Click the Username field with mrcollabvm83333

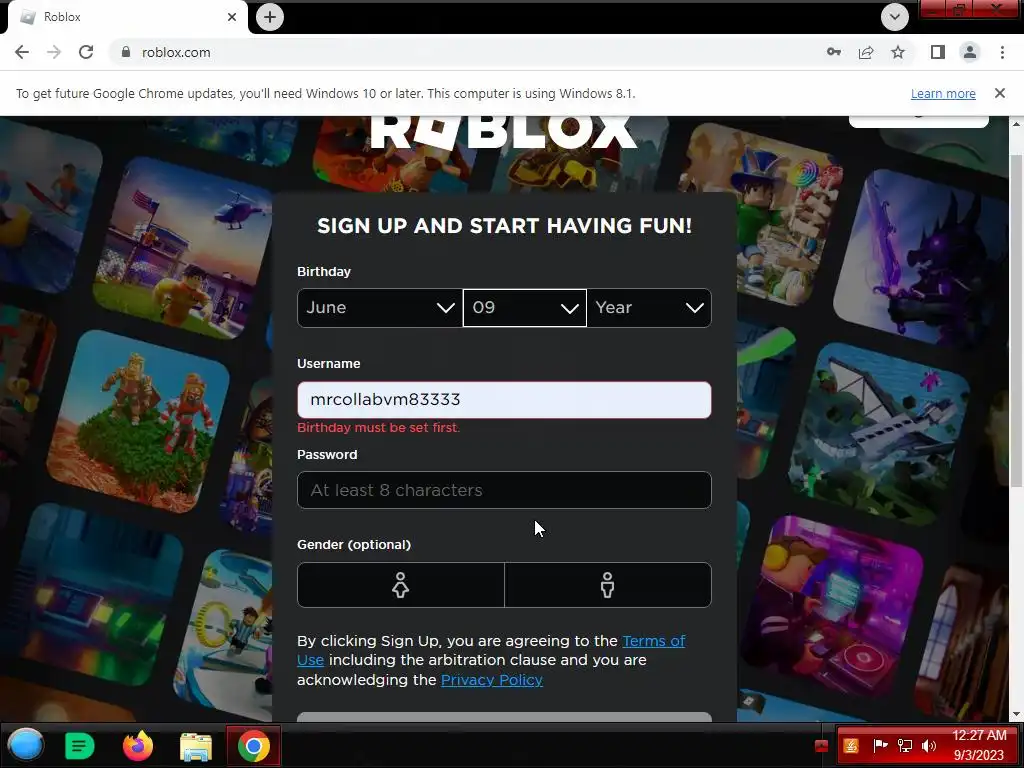[504, 400]
